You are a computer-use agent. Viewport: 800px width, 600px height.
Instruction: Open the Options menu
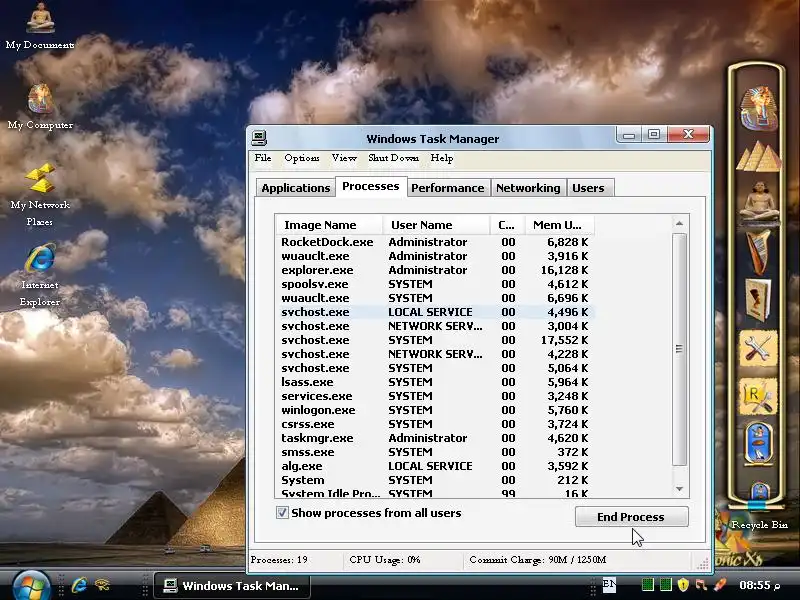tap(302, 158)
